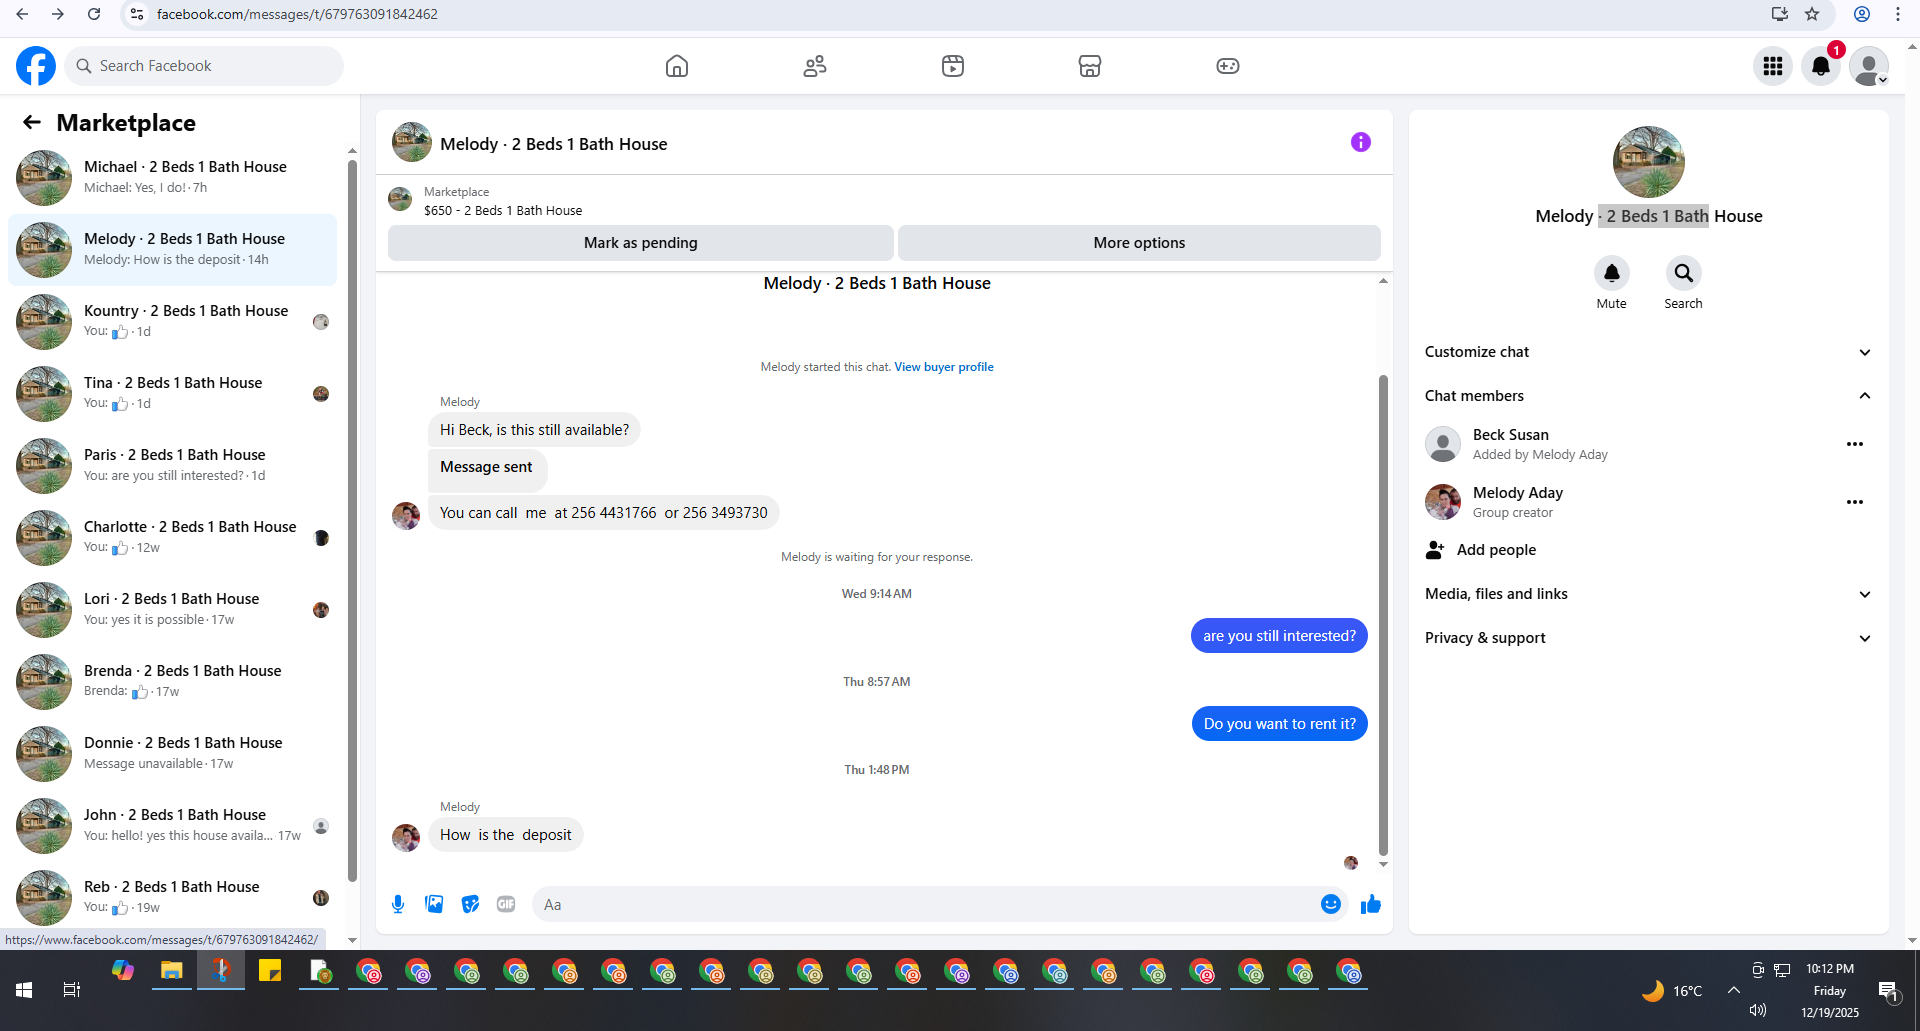Open Lori 2 Beds 1 Bath House chat
Image resolution: width=1920 pixels, height=1031 pixels.
coord(173,610)
